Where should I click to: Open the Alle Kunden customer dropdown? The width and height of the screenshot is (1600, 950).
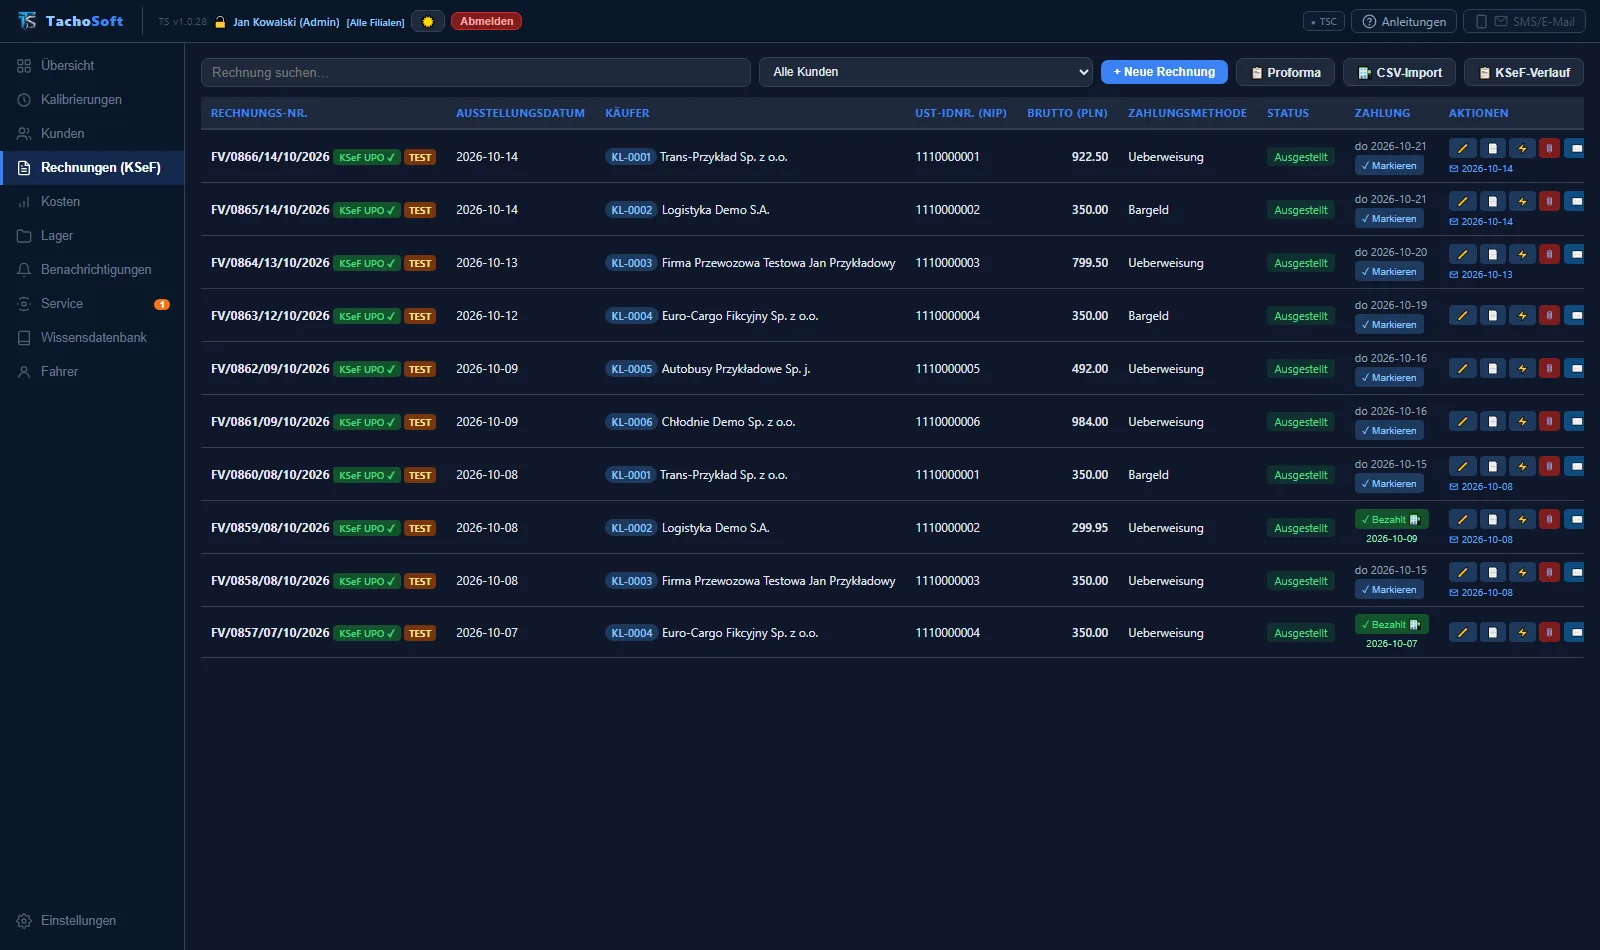[x=926, y=72]
